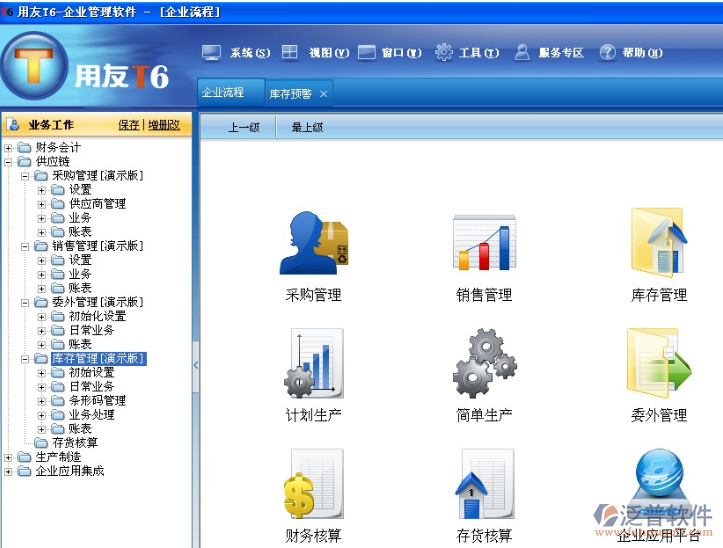The width and height of the screenshot is (723, 548).
Task: Switch to the 企业流程 tab
Action: pyautogui.click(x=223, y=93)
